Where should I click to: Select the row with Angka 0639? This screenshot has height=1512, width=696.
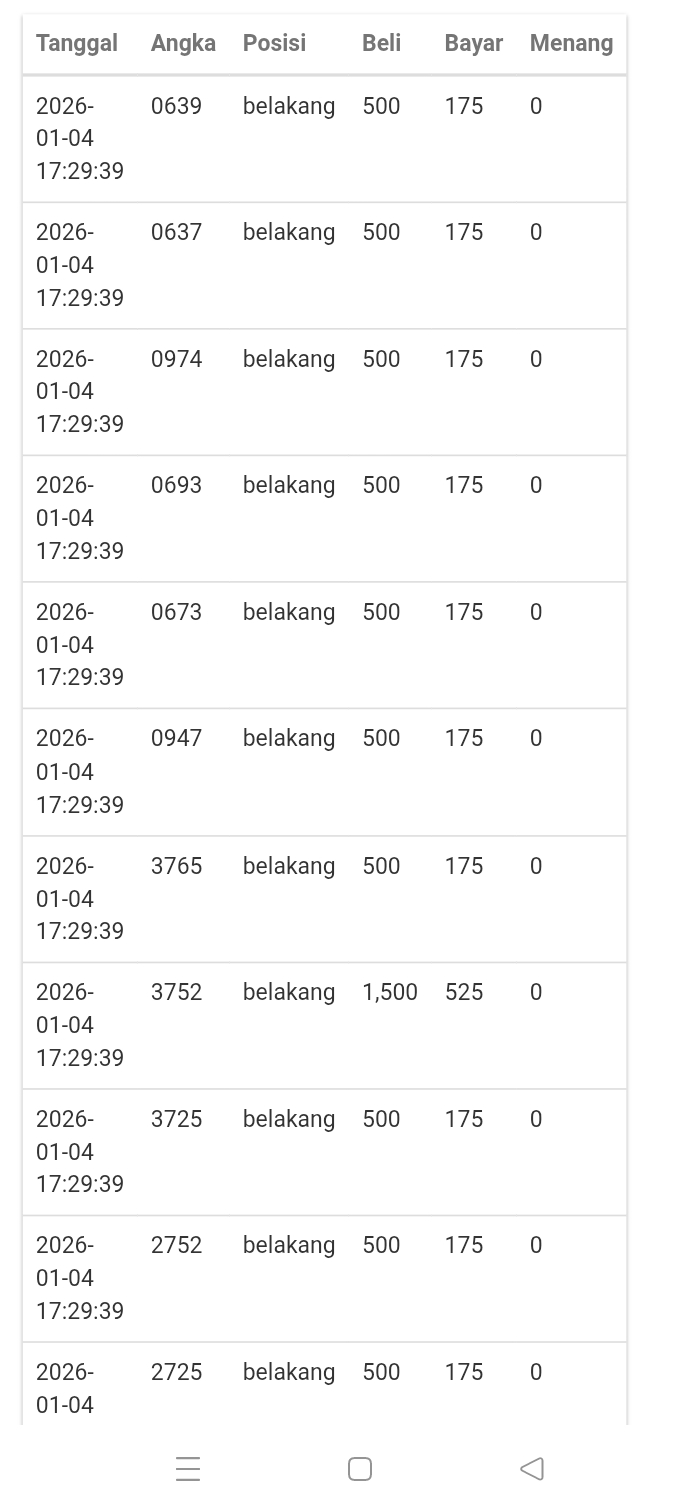pos(176,106)
